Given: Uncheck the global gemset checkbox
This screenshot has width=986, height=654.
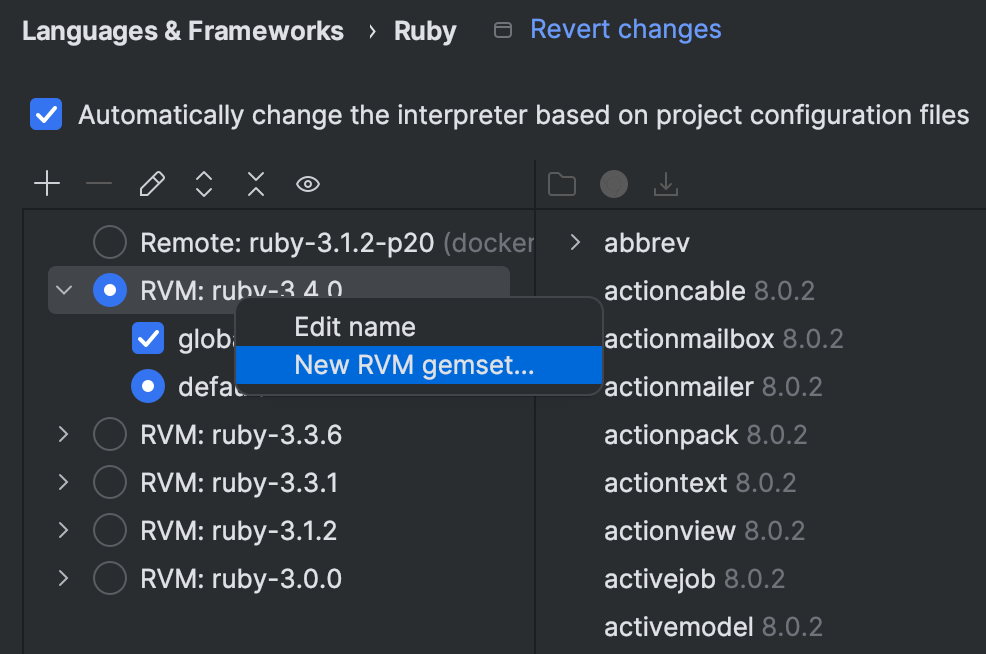Looking at the screenshot, I should pyautogui.click(x=148, y=338).
